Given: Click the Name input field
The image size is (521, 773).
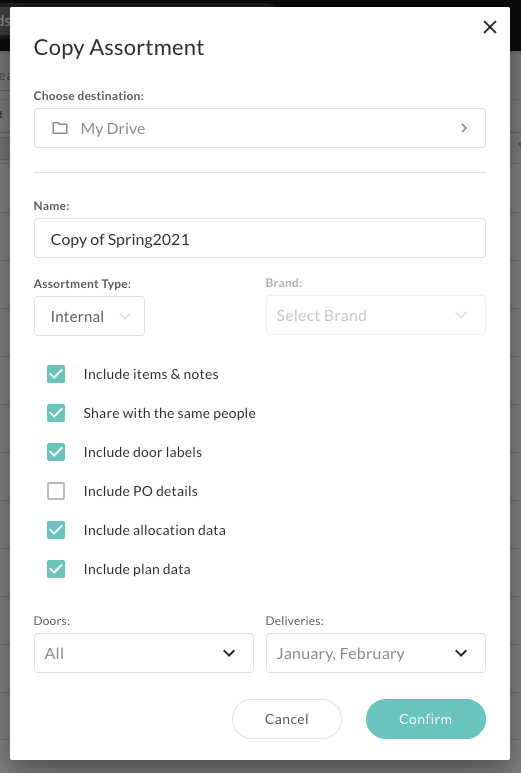Looking at the screenshot, I should click(260, 238).
